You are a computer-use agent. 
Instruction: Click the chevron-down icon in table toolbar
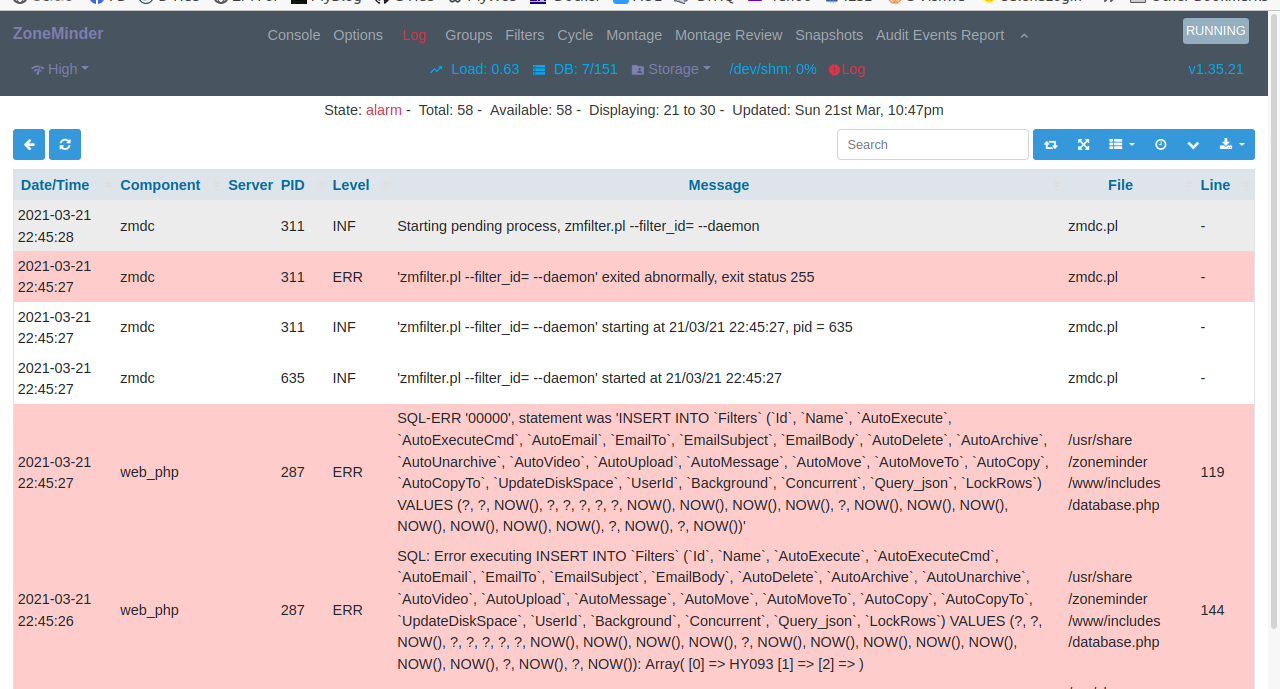coord(1193,144)
